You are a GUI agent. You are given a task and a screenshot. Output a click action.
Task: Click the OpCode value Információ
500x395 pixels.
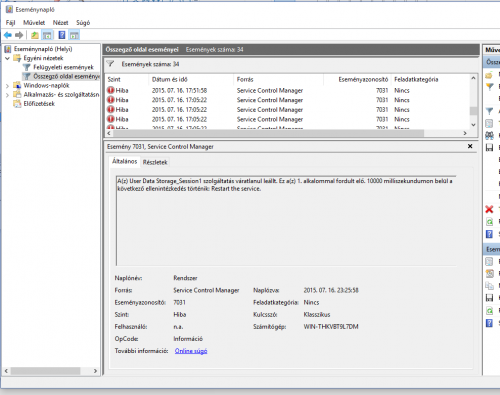[188, 339]
